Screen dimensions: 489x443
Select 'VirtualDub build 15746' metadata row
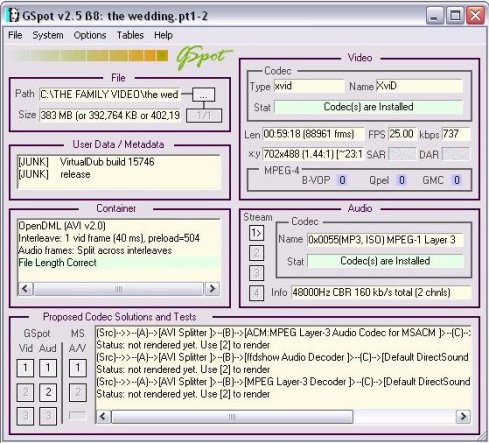(x=119, y=162)
